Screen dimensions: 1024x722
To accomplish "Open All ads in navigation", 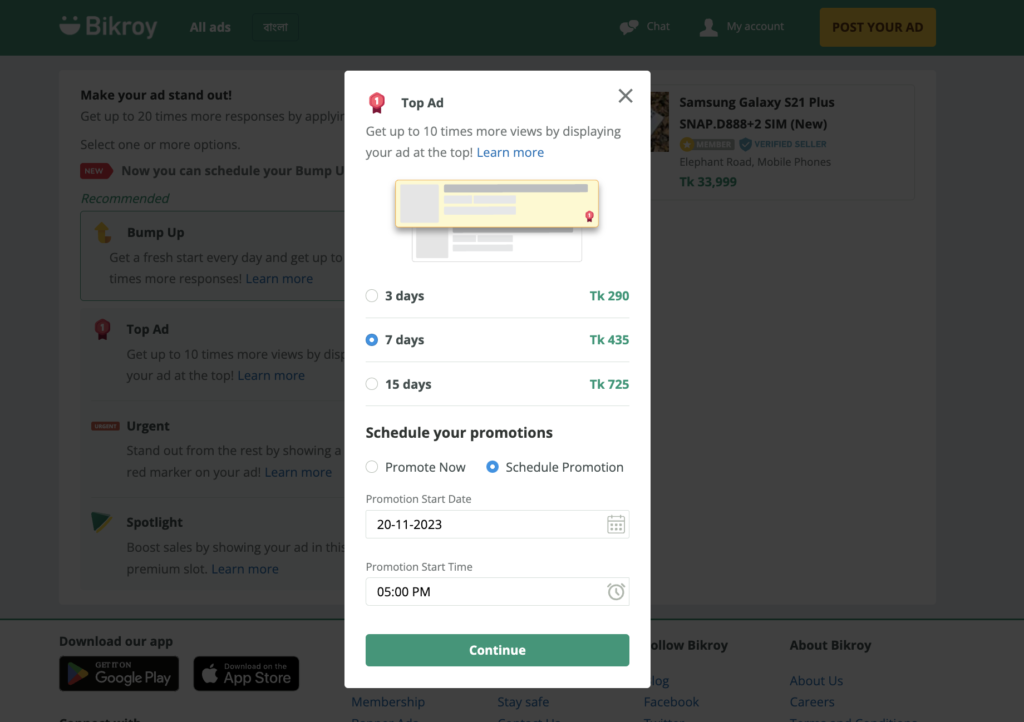I will [x=210, y=27].
